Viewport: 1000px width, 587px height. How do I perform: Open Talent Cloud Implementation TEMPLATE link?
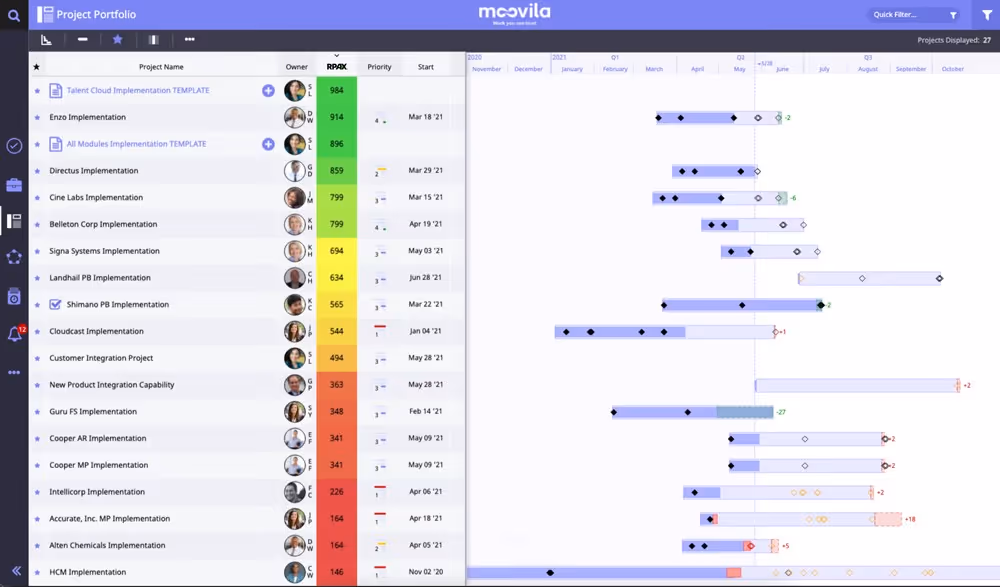pyautogui.click(x=138, y=91)
